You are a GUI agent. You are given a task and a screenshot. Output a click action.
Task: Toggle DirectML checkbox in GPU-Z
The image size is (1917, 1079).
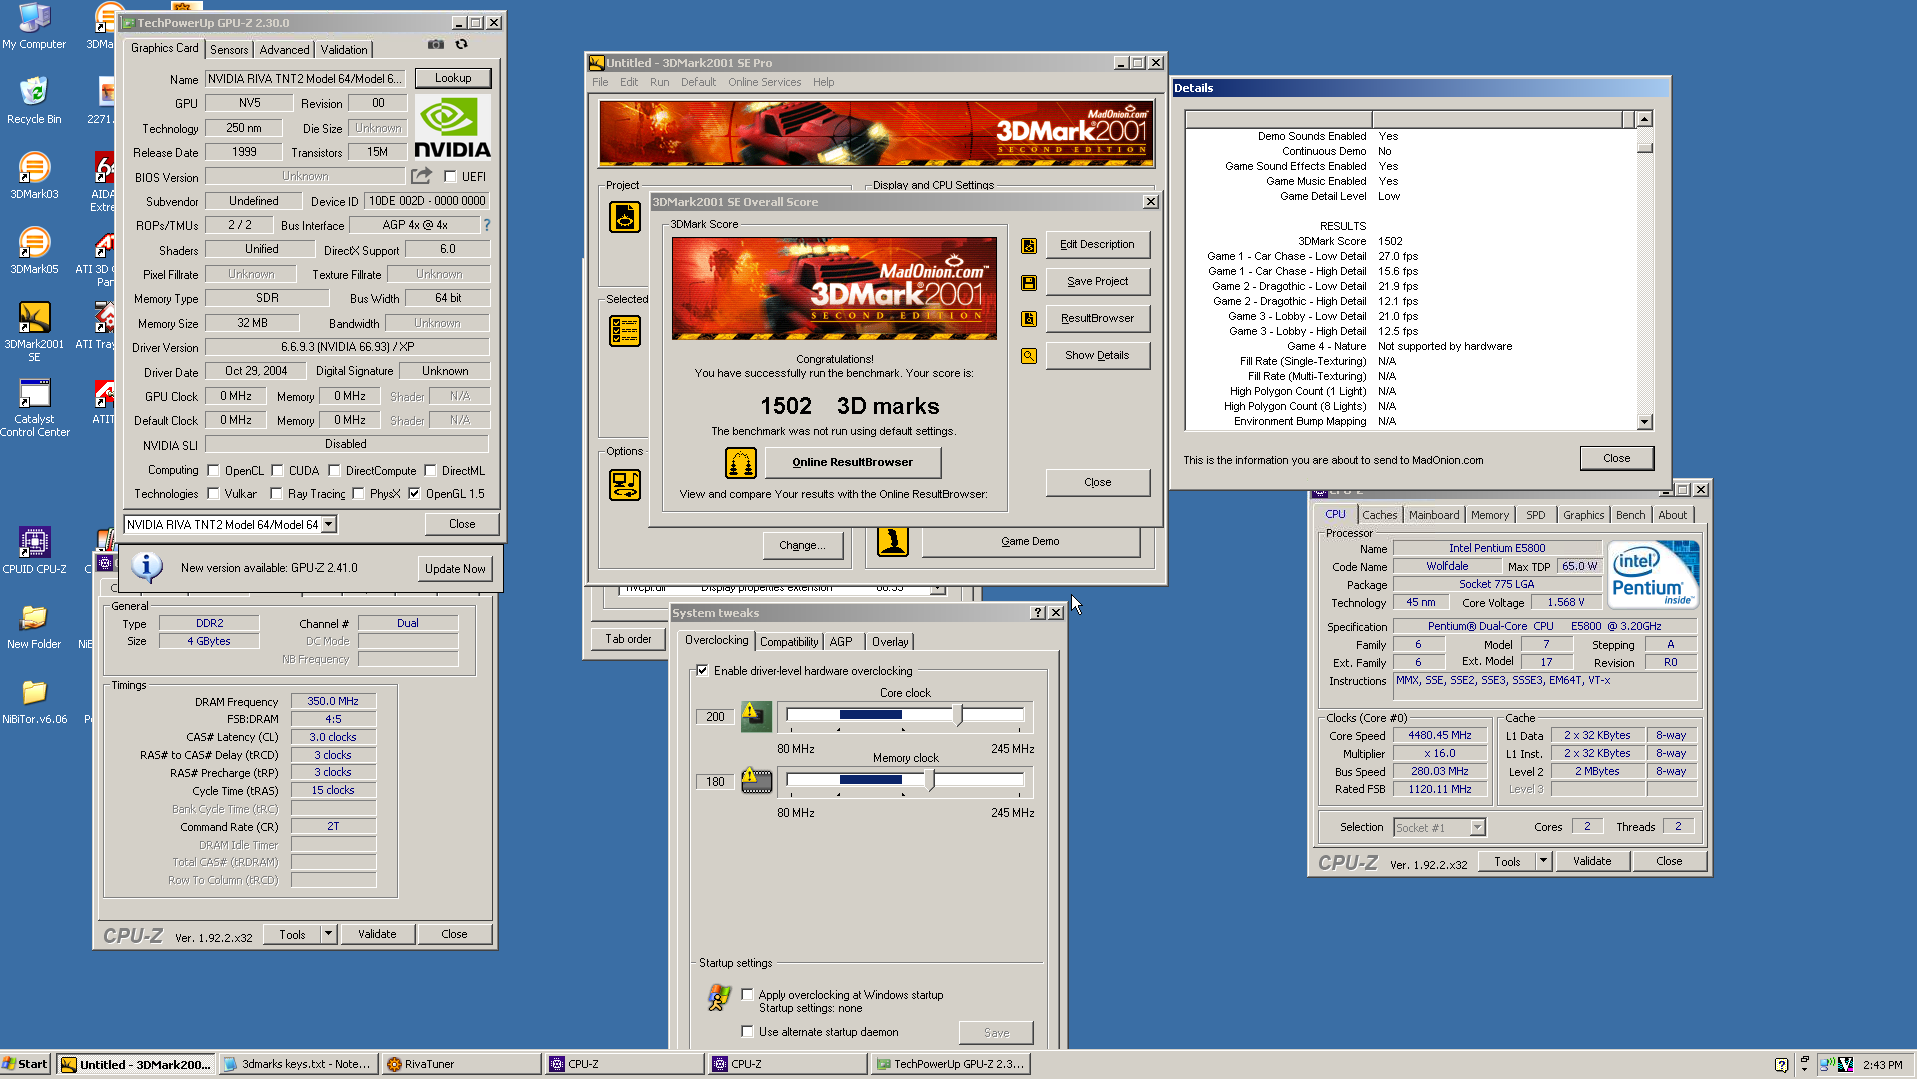point(430,471)
